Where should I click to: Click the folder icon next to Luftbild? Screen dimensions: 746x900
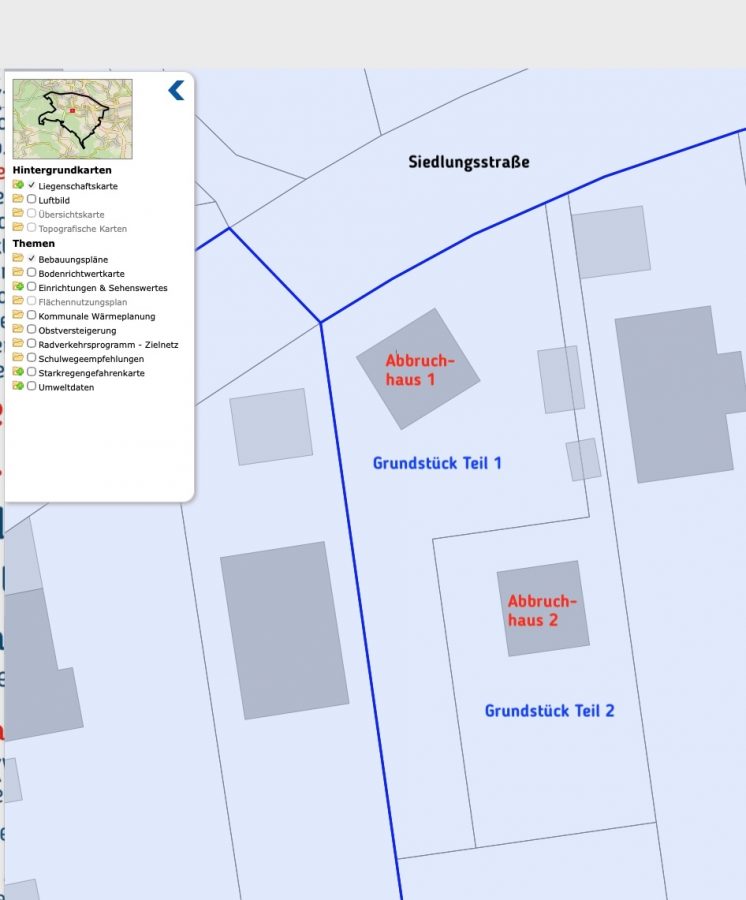click(x=18, y=199)
